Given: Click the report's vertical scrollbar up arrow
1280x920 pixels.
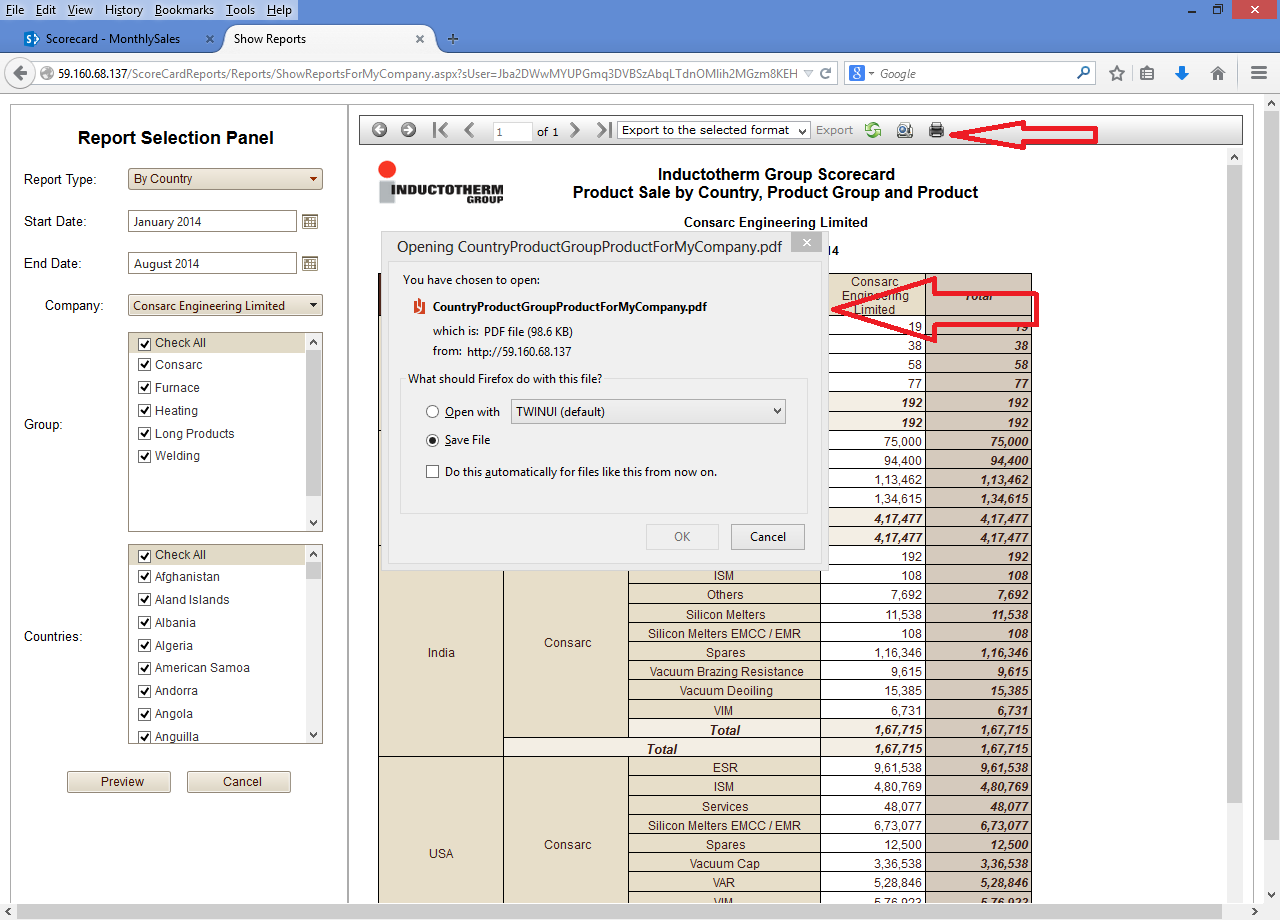Looking at the screenshot, I should click(x=1234, y=158).
